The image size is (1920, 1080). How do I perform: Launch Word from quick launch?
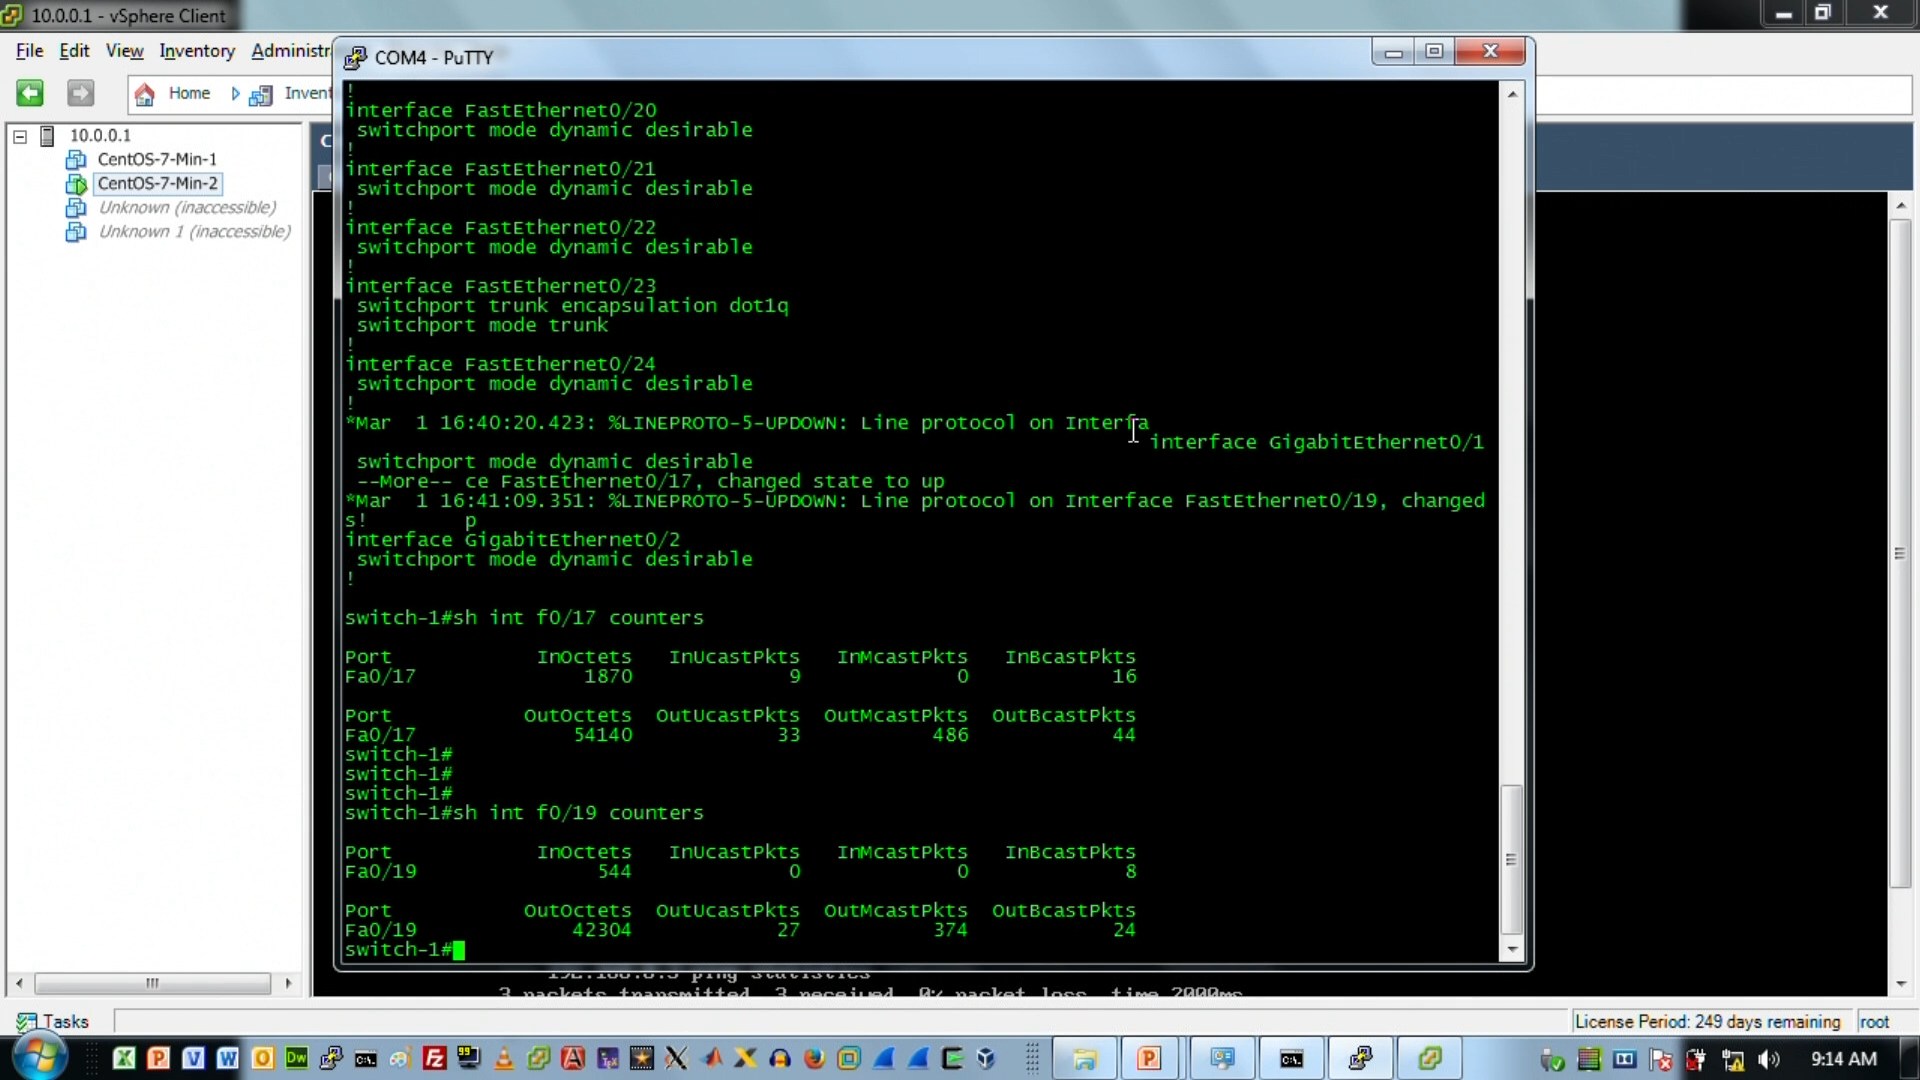pos(227,1058)
